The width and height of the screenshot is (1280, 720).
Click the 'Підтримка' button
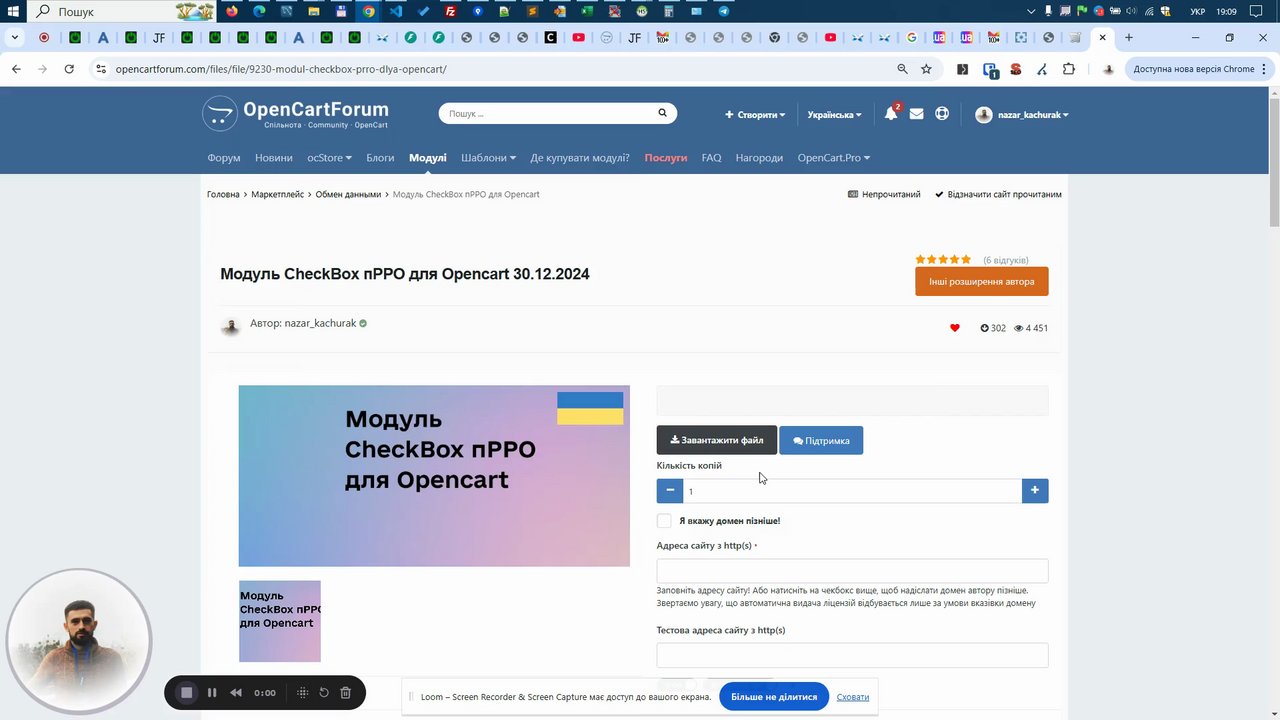click(x=821, y=440)
